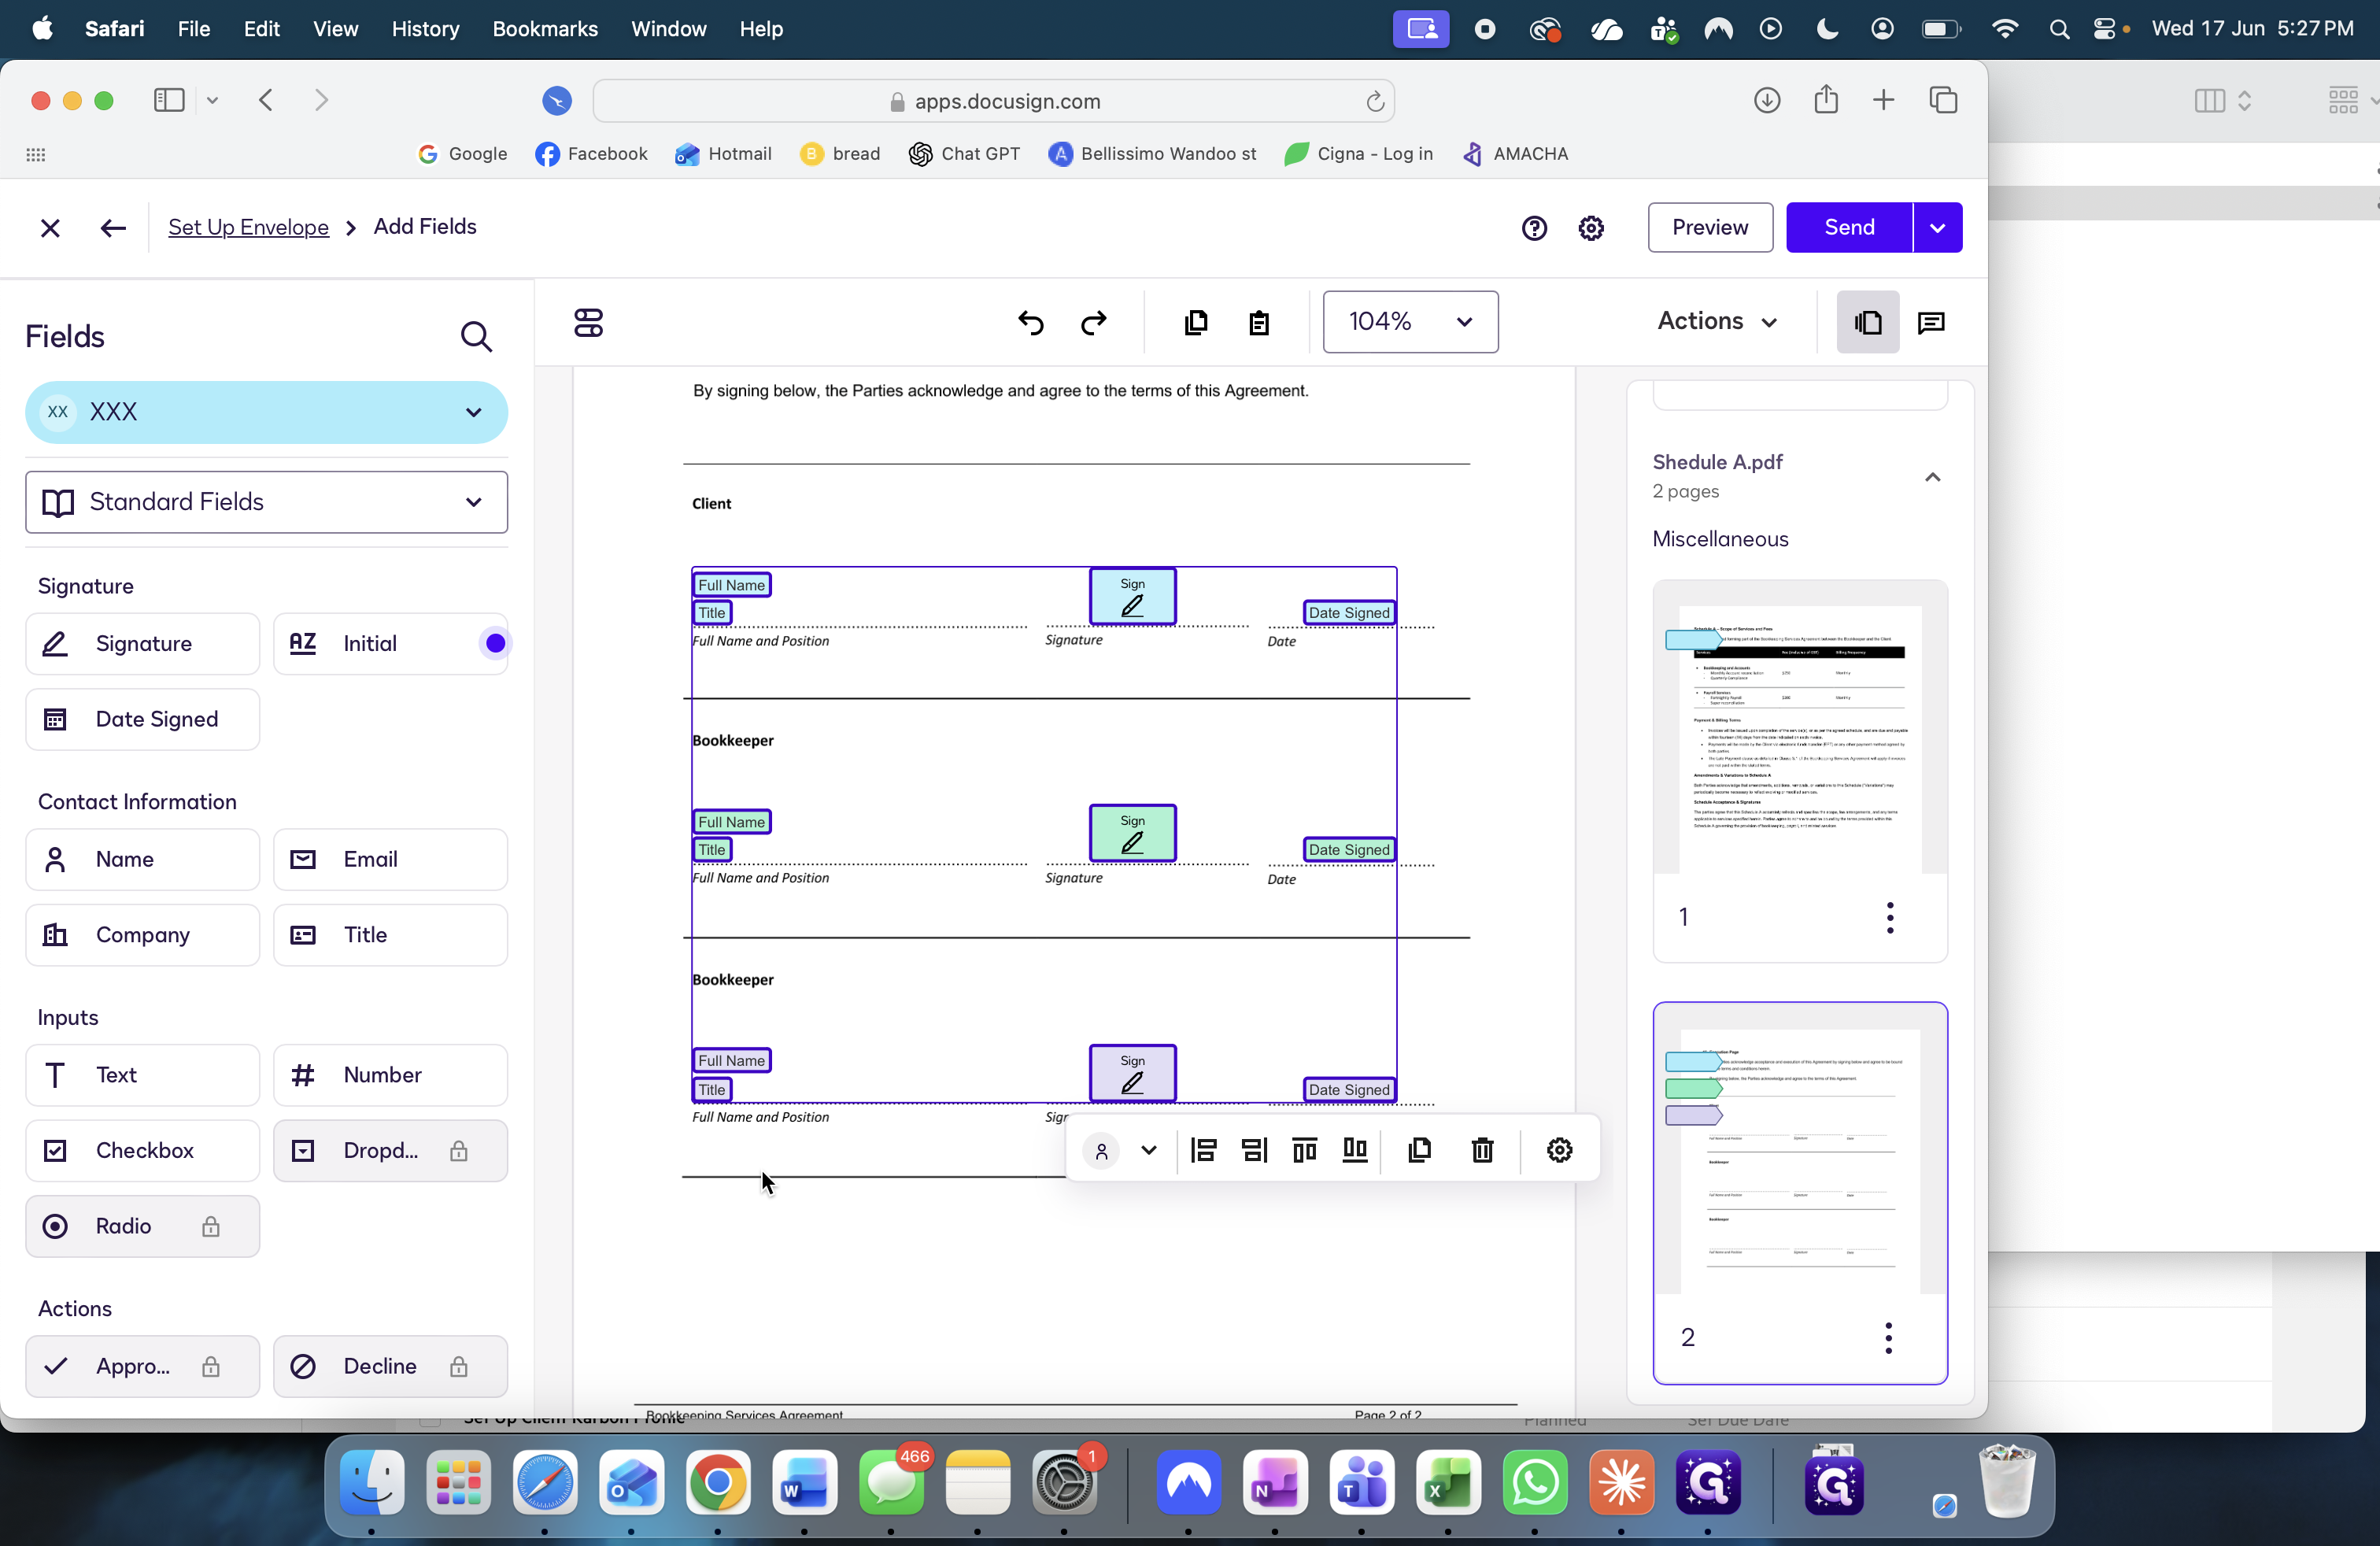Add a Decline action field
The height and width of the screenshot is (1546, 2380).
click(x=390, y=1366)
